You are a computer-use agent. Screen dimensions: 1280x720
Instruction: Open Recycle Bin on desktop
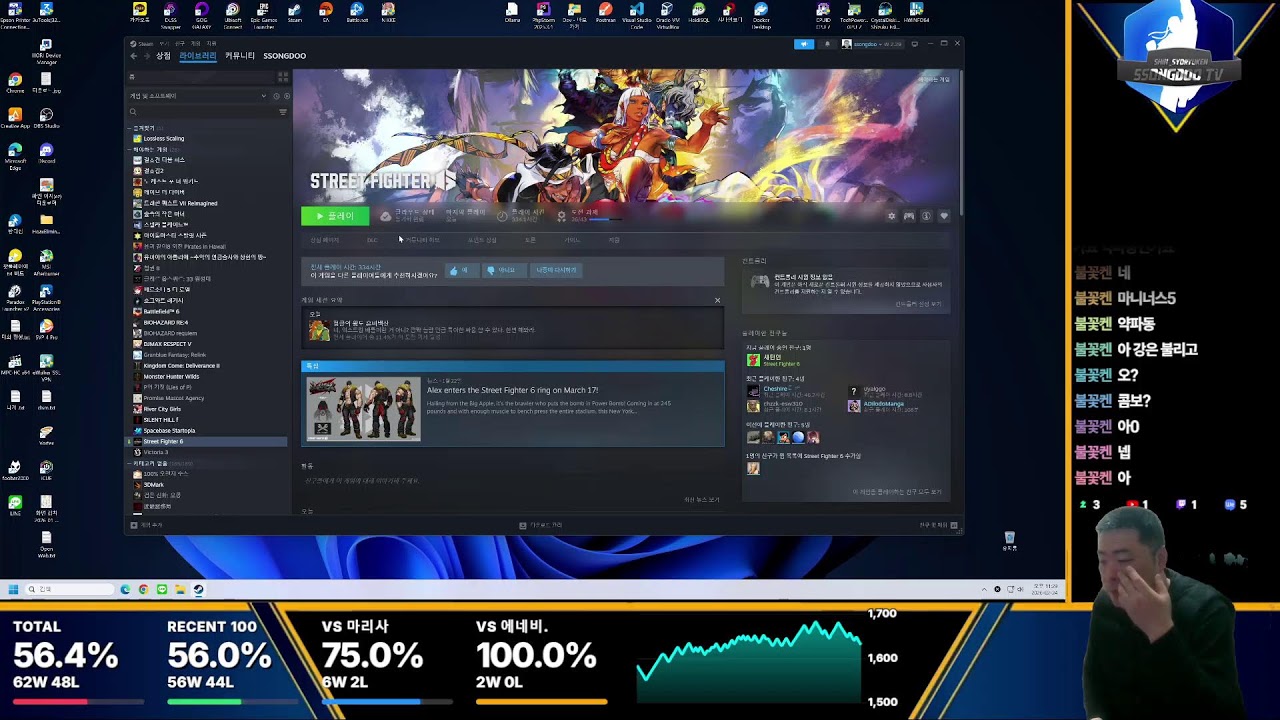[1009, 541]
